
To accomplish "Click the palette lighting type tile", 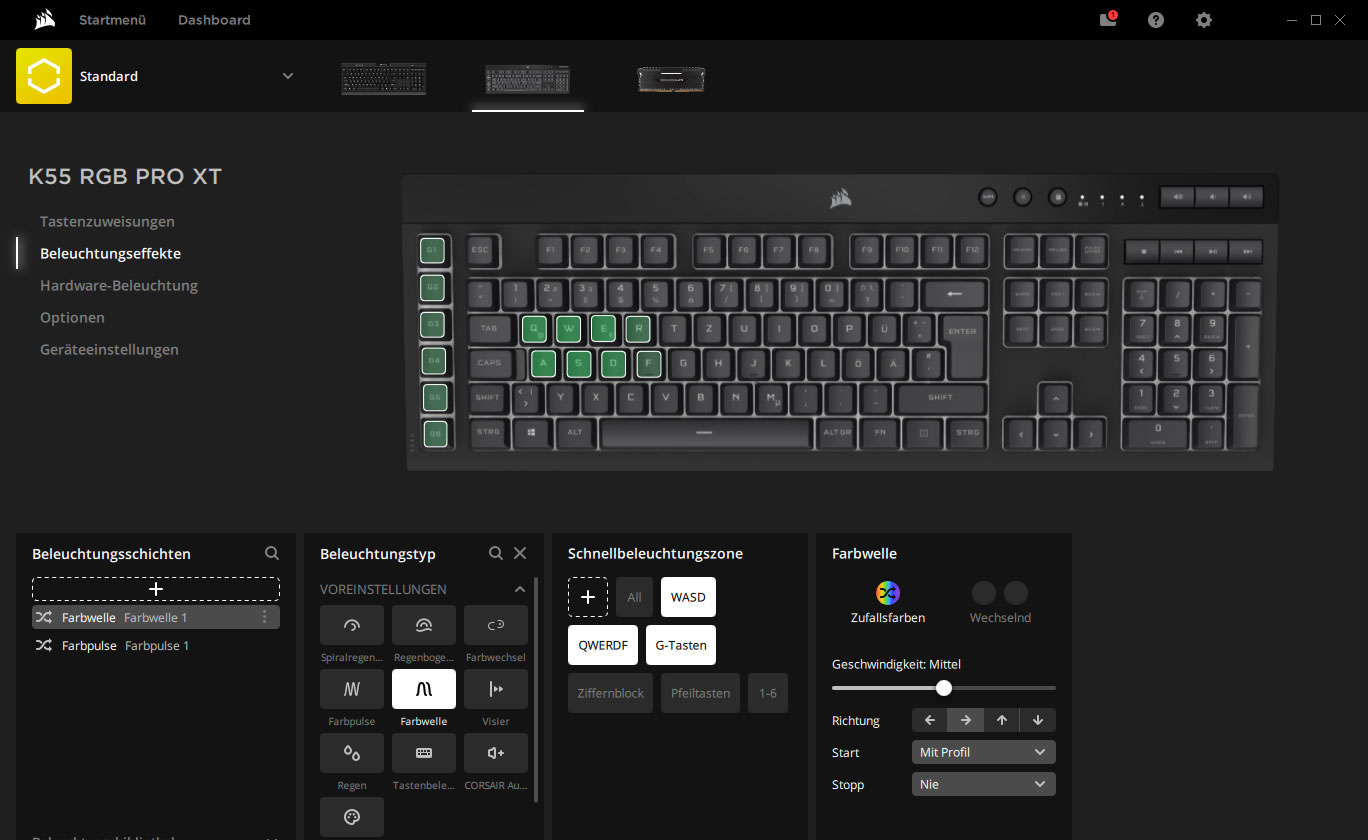I will click(x=351, y=817).
